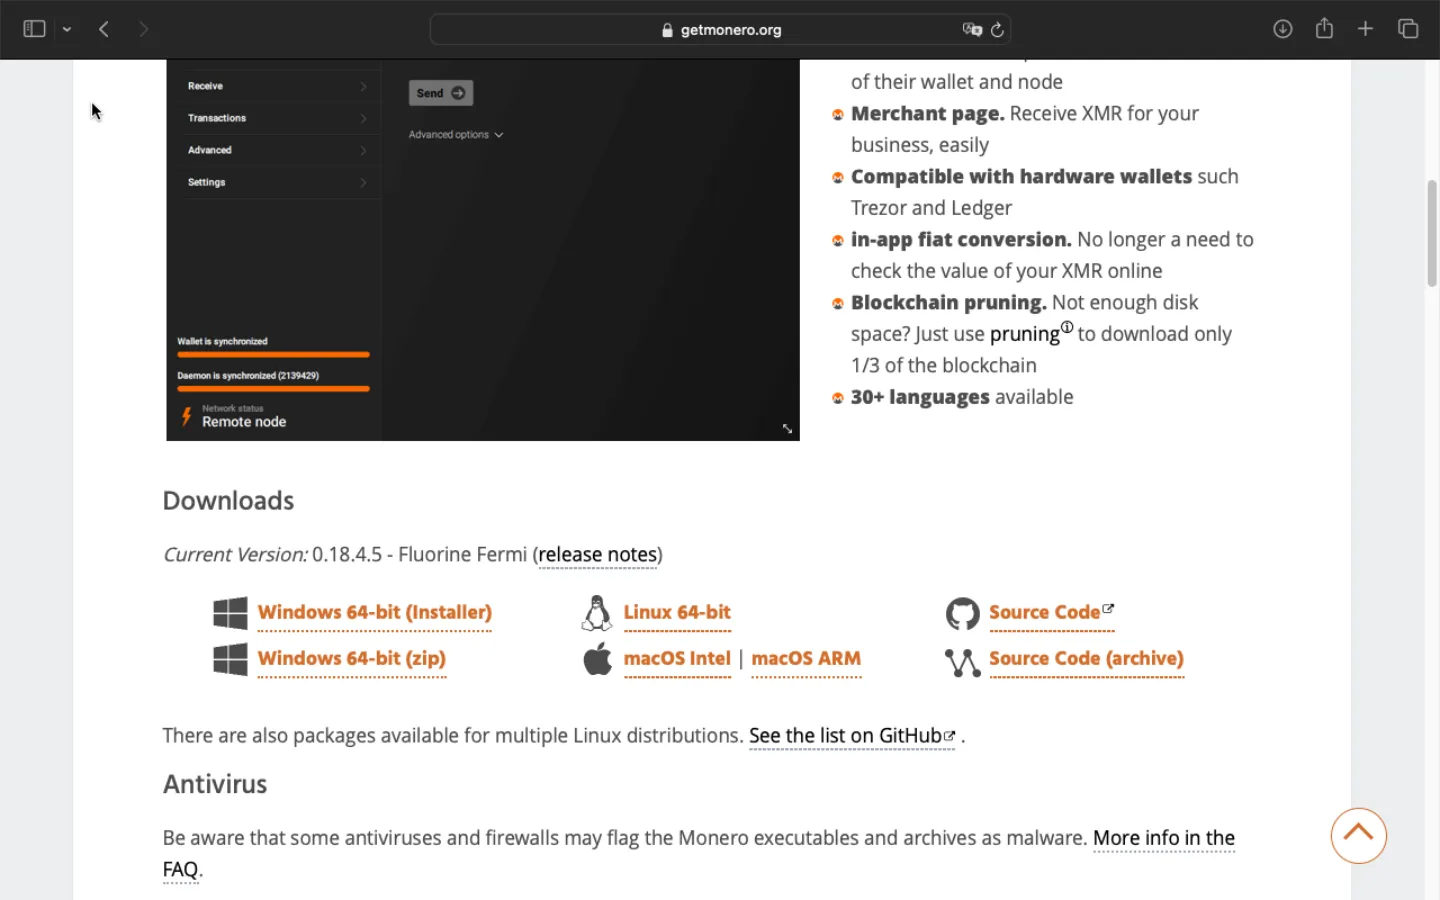Click the lightning bolt network icon
The width and height of the screenshot is (1440, 900).
click(x=186, y=416)
